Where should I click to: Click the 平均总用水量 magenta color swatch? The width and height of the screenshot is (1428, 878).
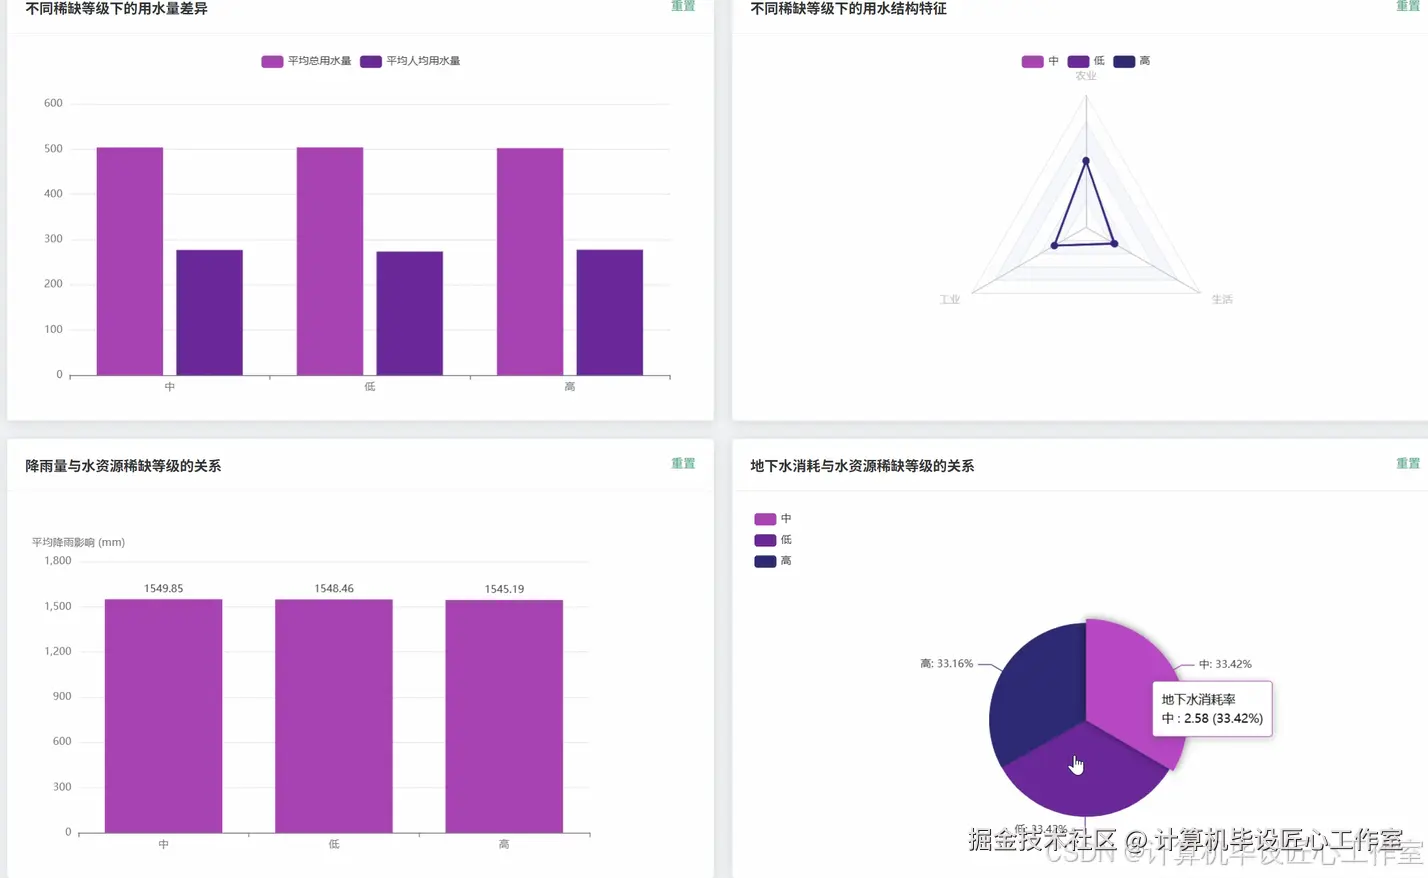272,61
